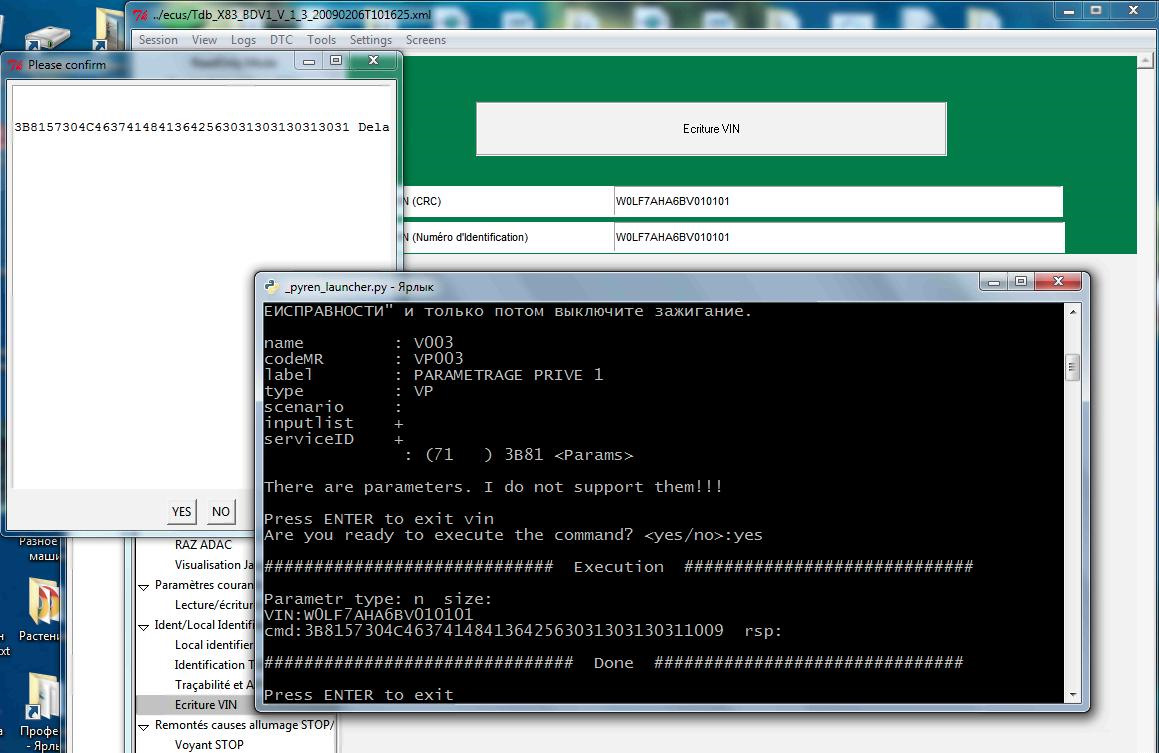Viewport: 1159px width, 753px height.
Task: Click the VIN (CRC) value field
Action: [x=837, y=201]
